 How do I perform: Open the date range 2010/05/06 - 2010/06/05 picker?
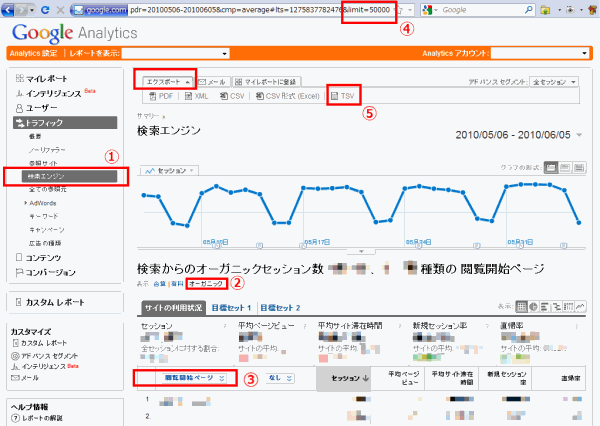point(519,135)
